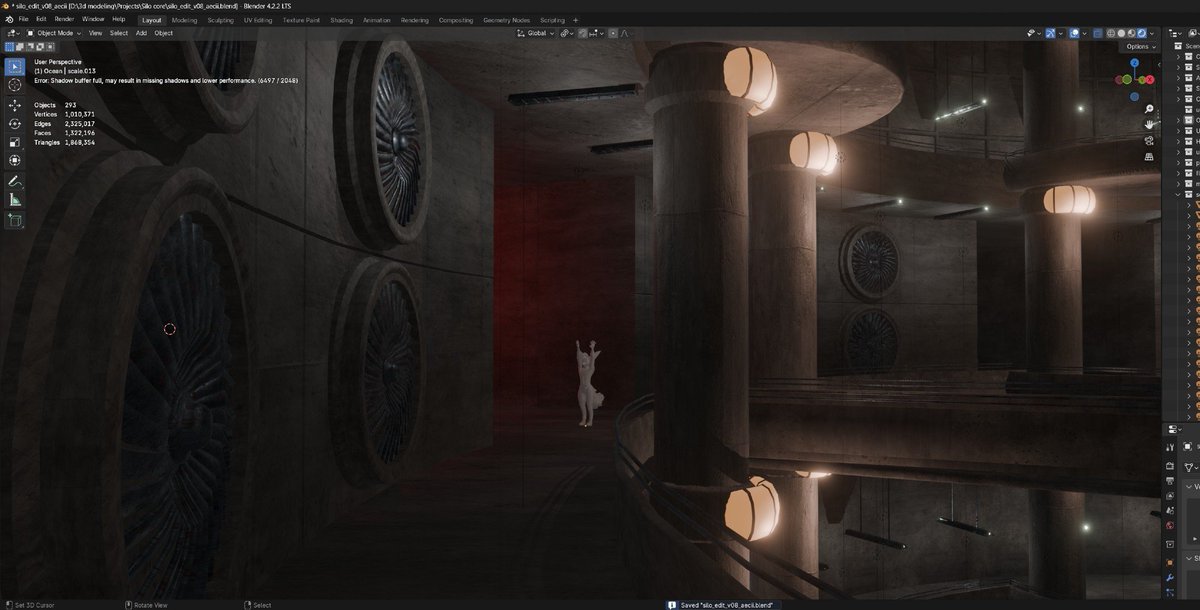Image resolution: width=1200 pixels, height=610 pixels.
Task: Switch to the Shading workspace tab
Action: 341,20
